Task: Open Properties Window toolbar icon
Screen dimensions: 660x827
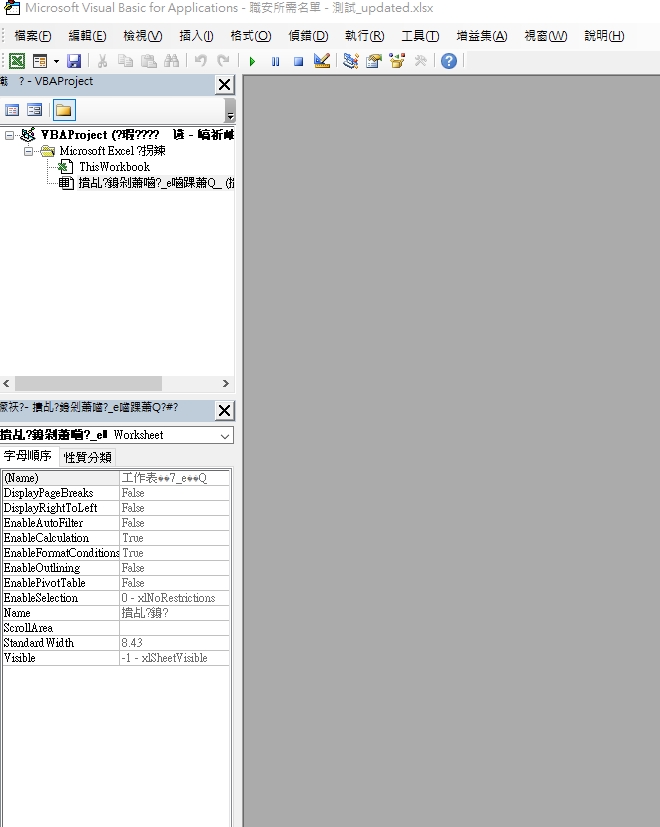Action: 374,61
